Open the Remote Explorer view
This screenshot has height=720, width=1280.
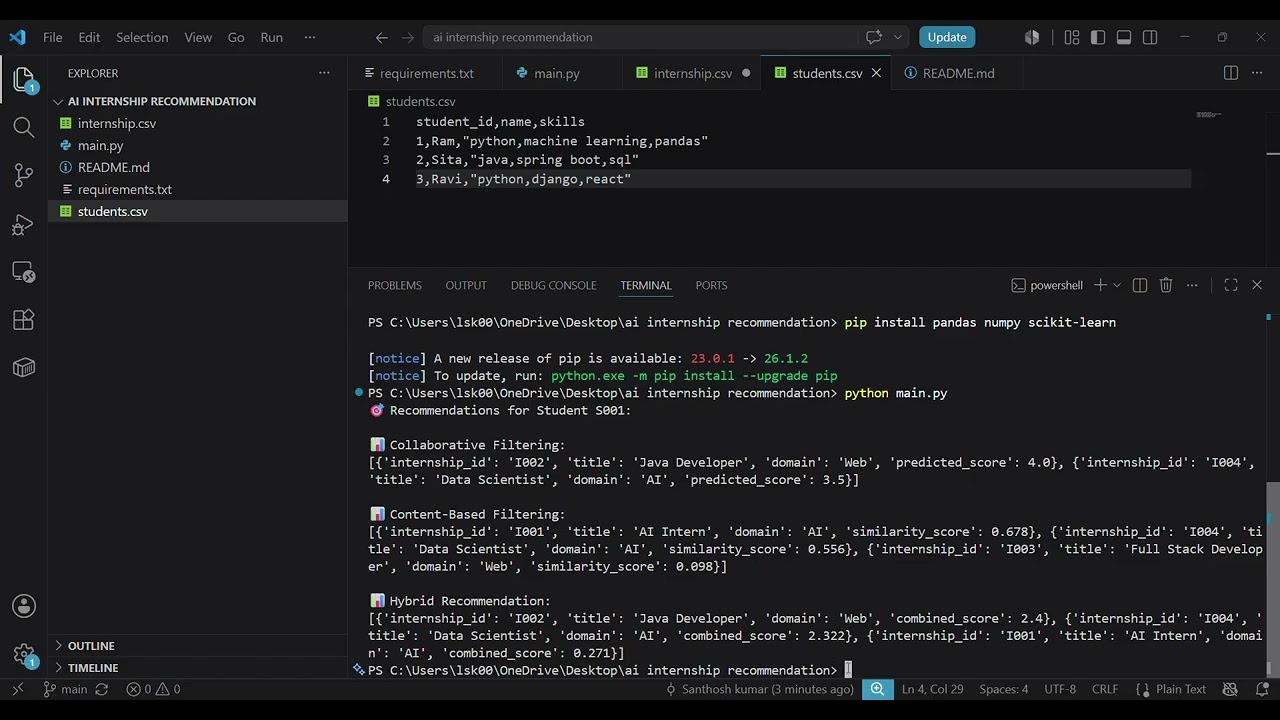[24, 272]
